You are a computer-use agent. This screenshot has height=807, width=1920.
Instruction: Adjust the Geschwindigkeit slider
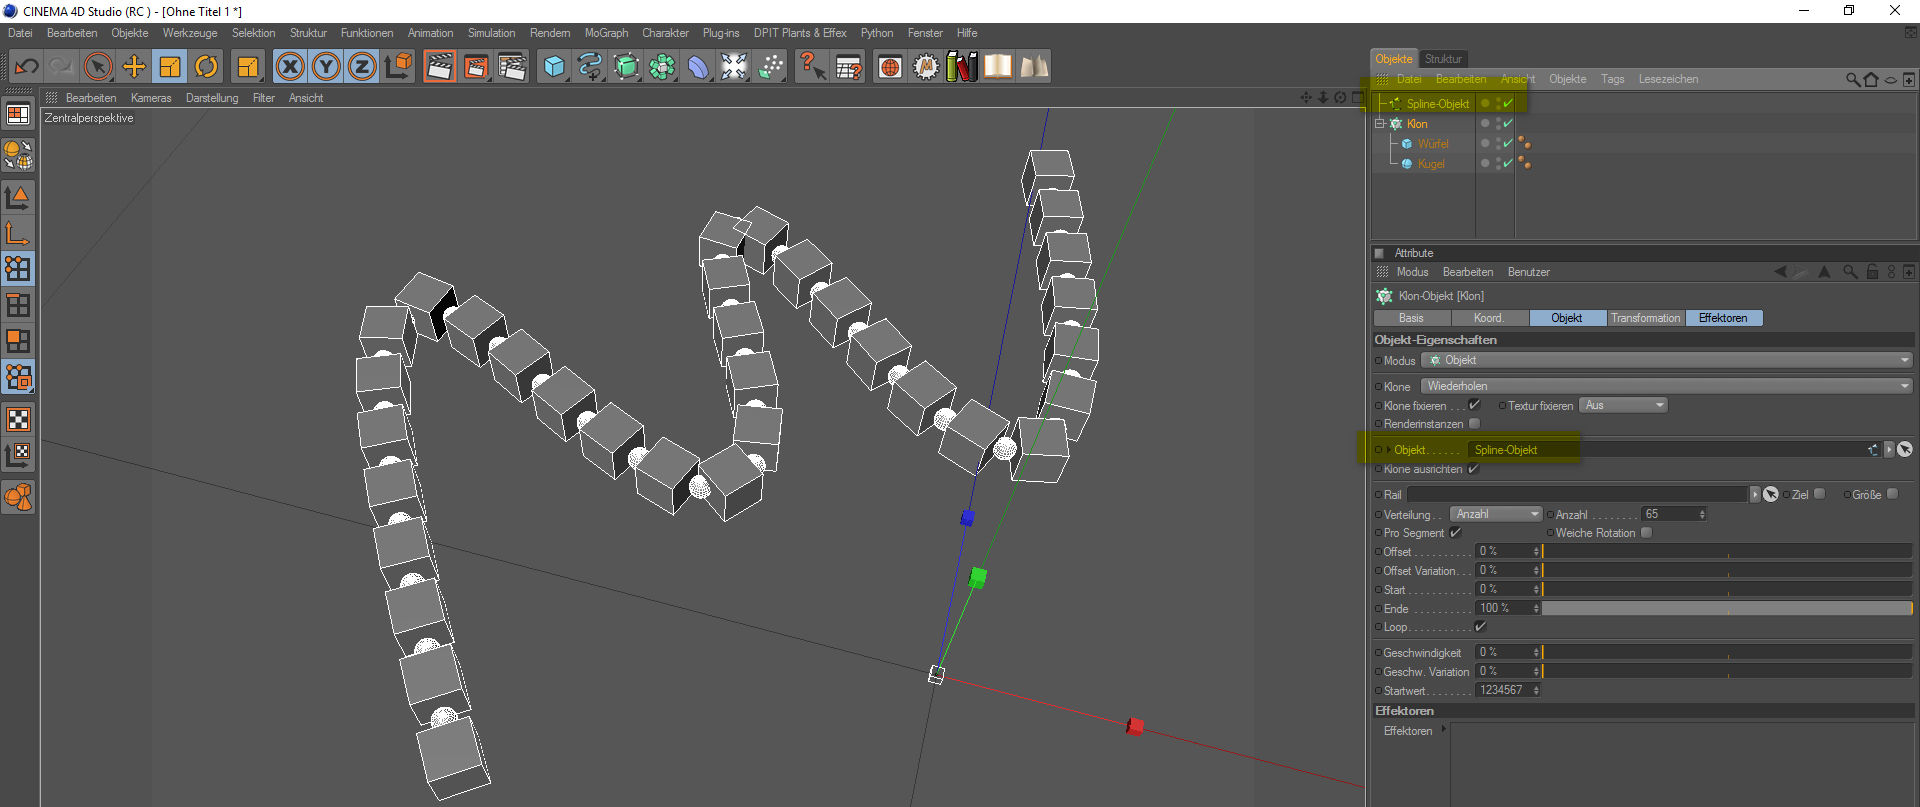click(x=1727, y=652)
